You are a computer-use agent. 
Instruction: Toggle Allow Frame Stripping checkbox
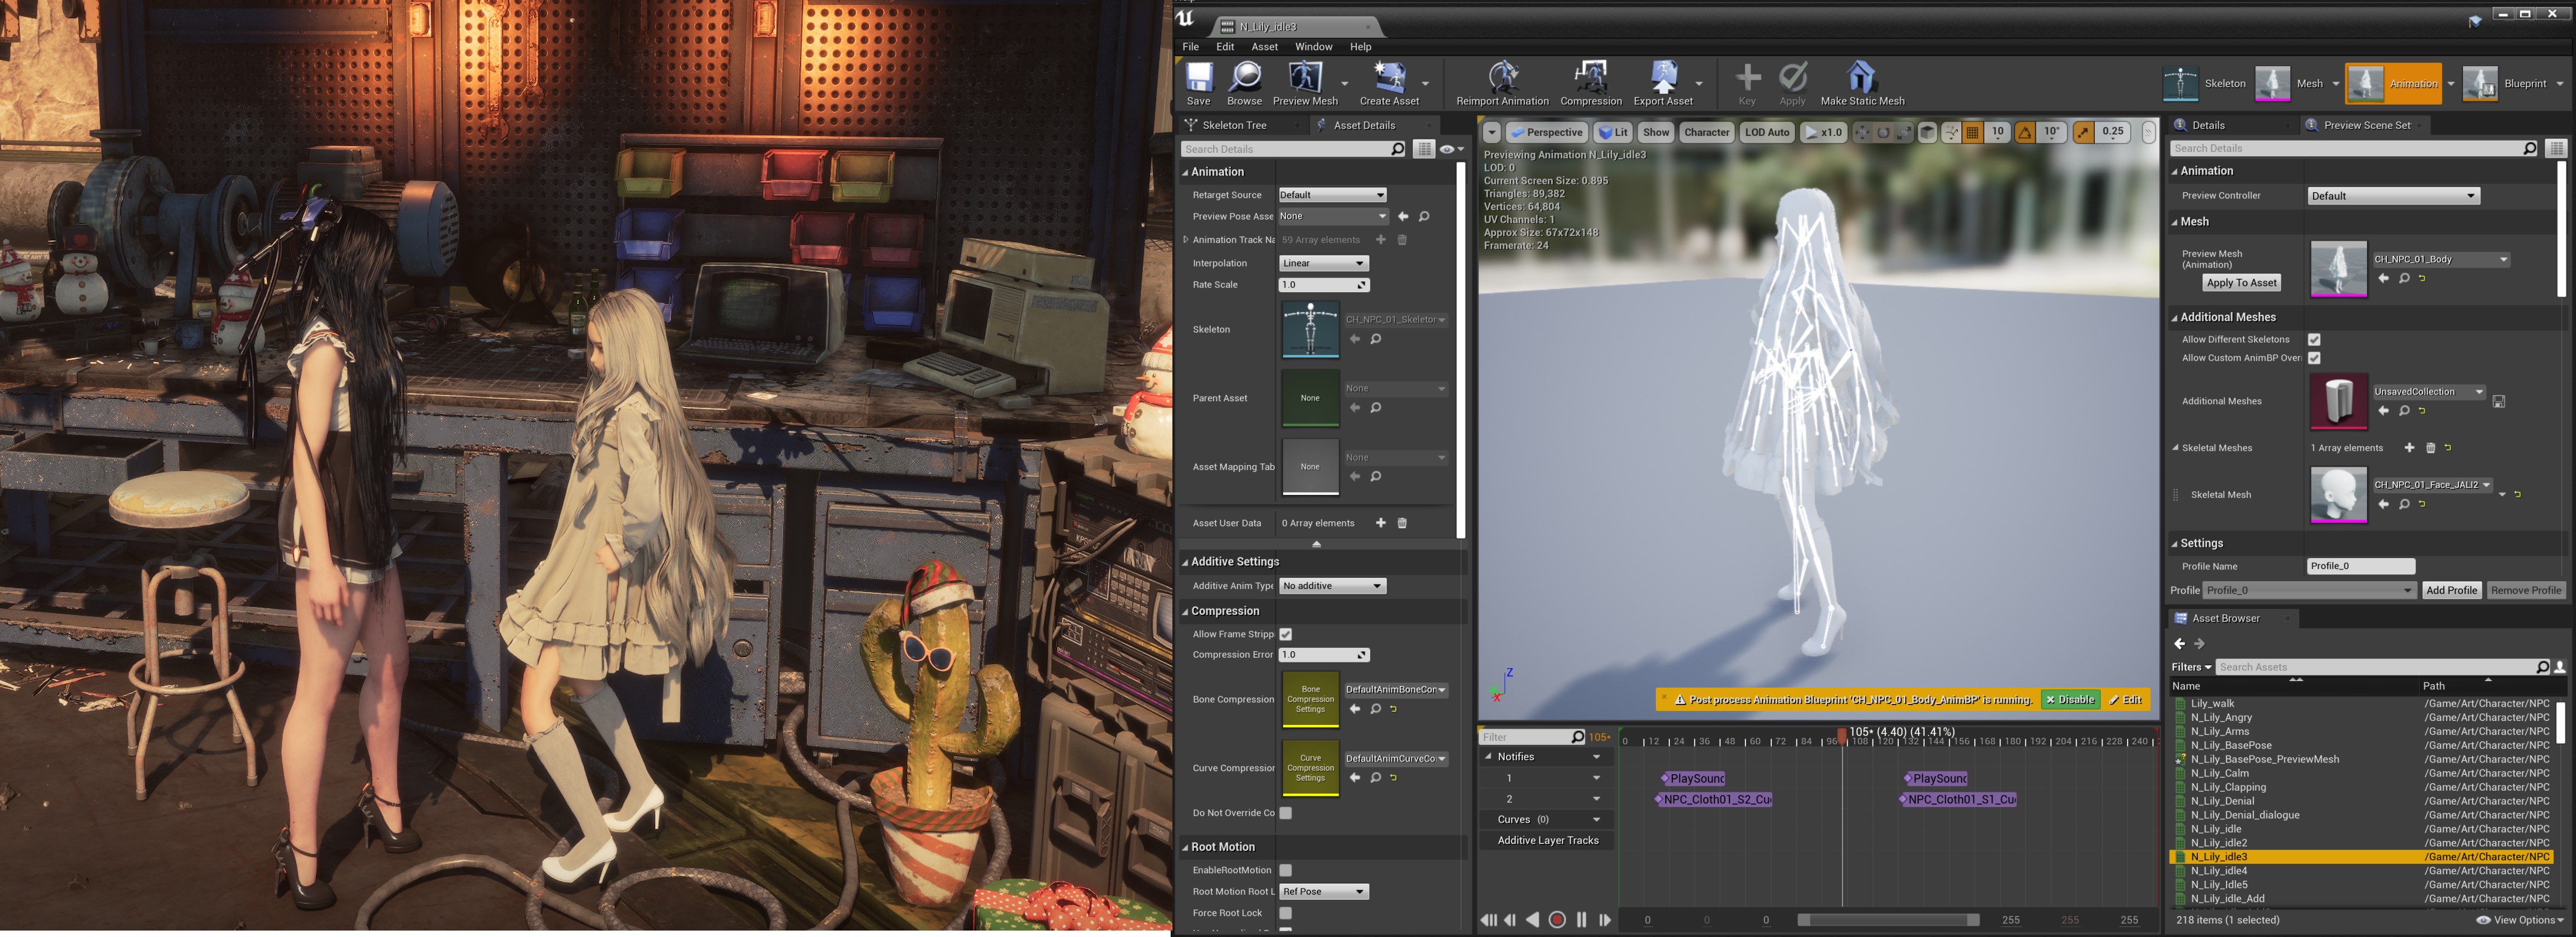[1286, 634]
